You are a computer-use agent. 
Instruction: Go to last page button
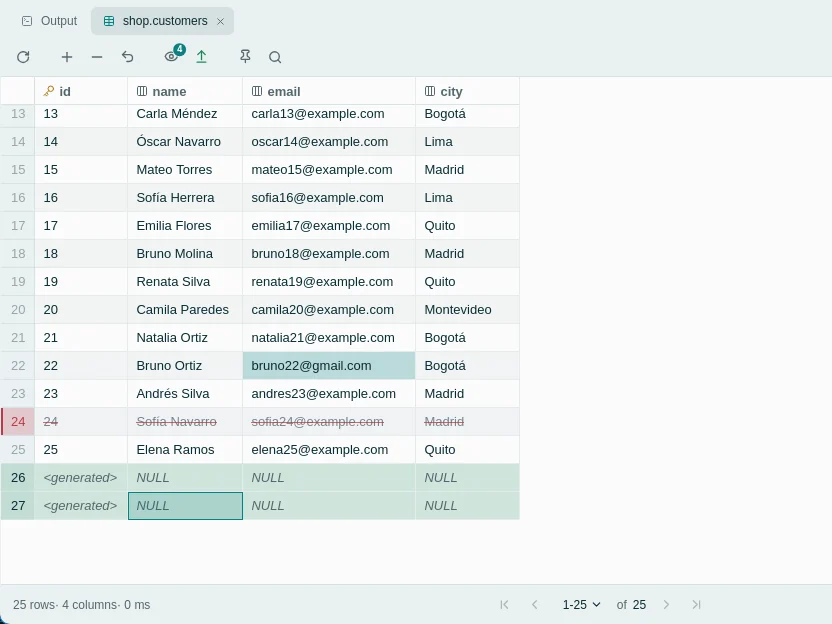[696, 604]
